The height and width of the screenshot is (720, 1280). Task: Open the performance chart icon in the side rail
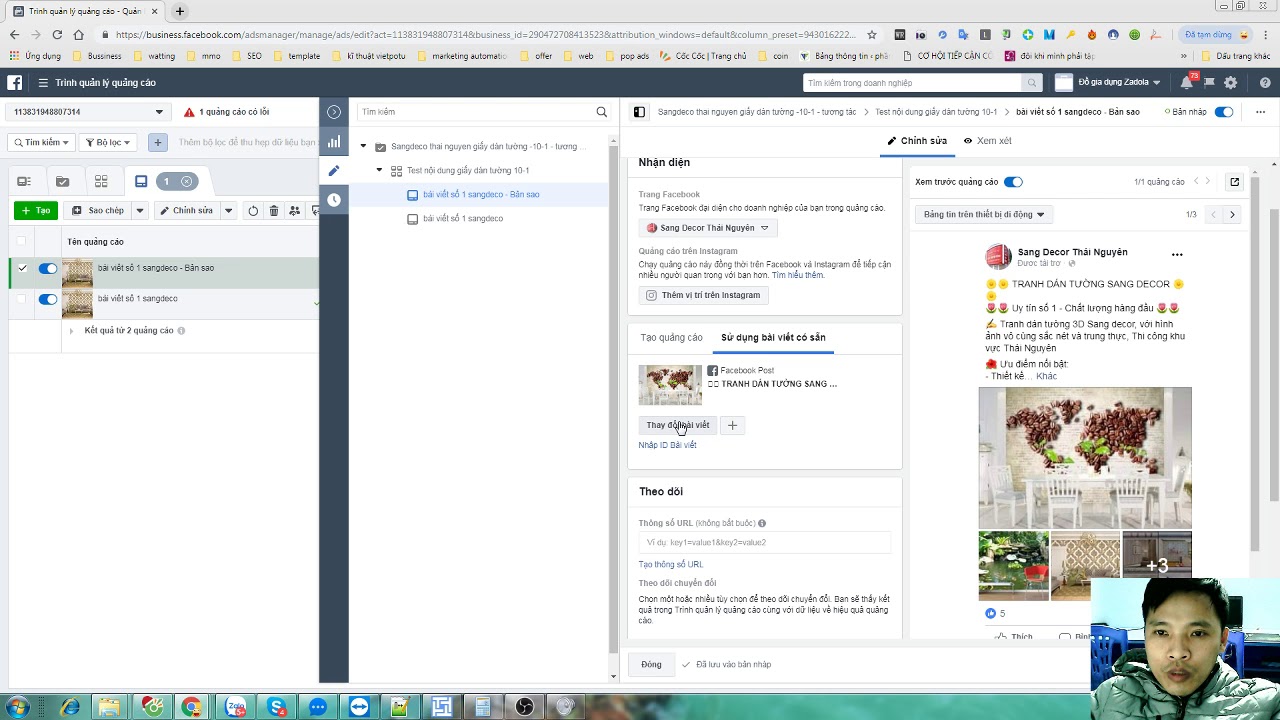pyautogui.click(x=334, y=141)
